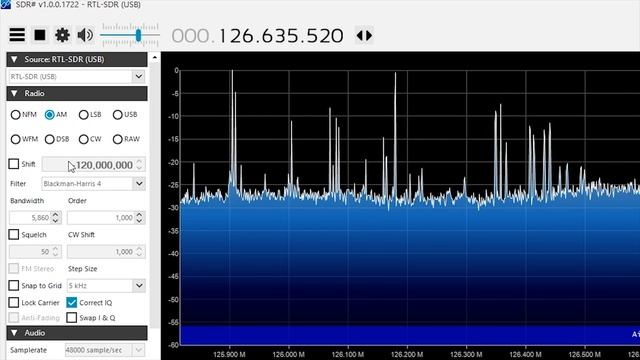The height and width of the screenshot is (360, 640).
Task: Click the Order spinner arrows
Action: (139, 218)
